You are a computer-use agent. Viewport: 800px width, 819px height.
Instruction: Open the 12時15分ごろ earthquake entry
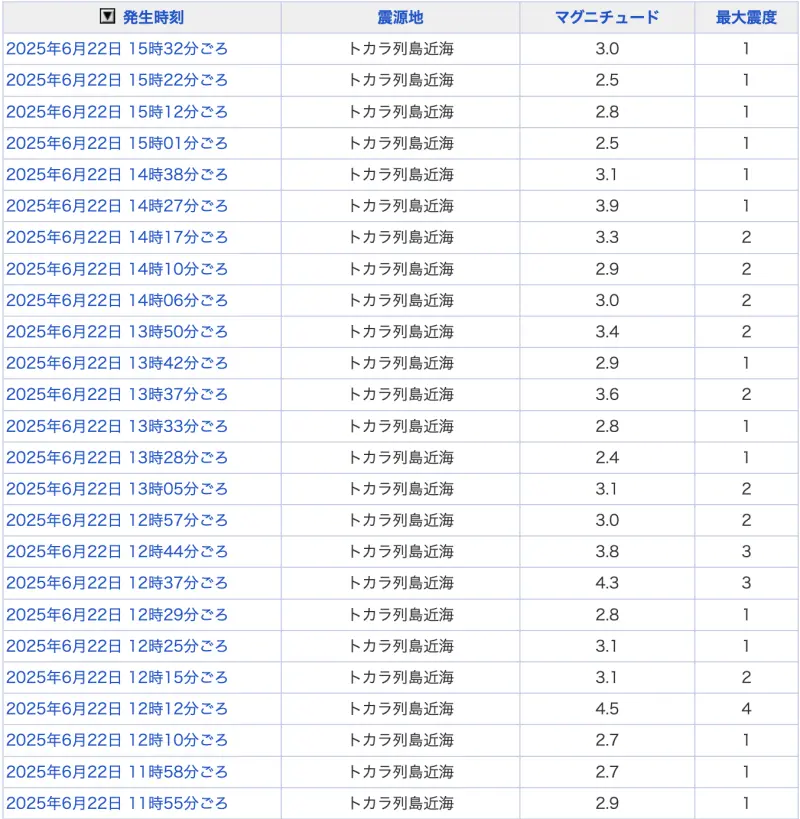click(117, 677)
